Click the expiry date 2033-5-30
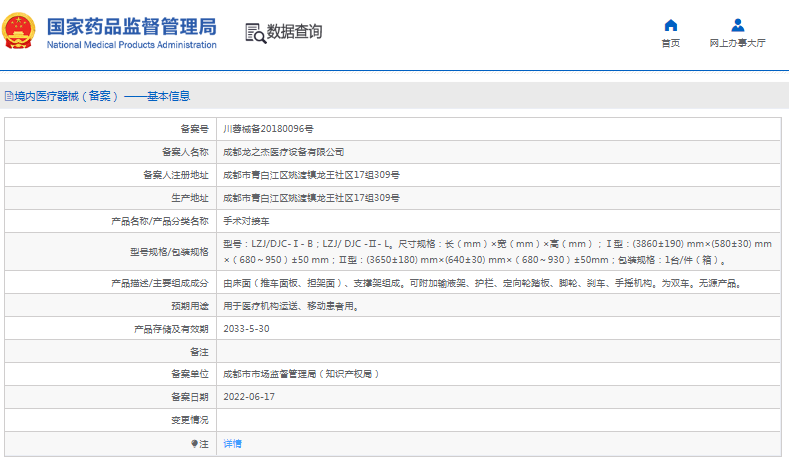 pyautogui.click(x=245, y=329)
